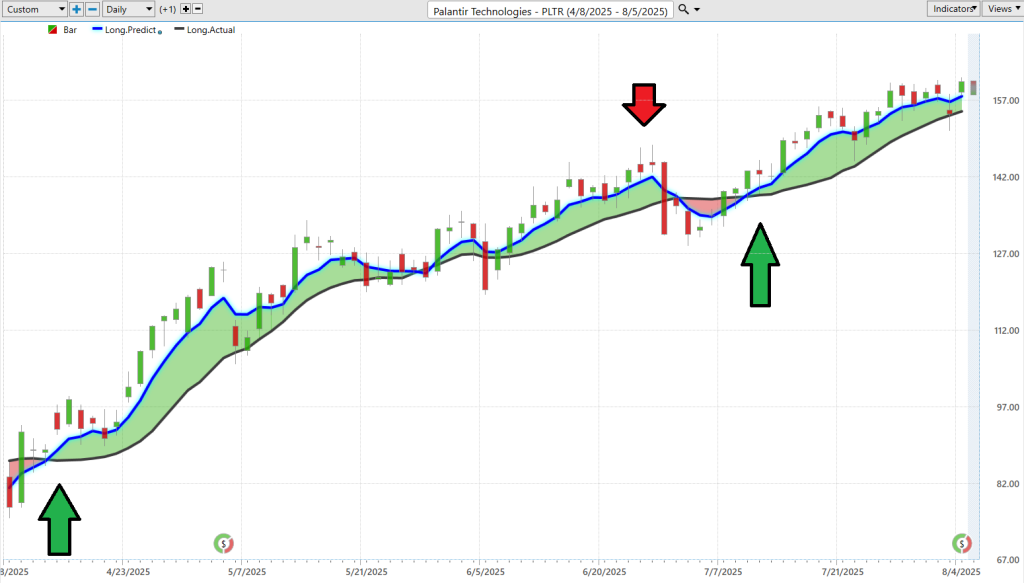Toggle the Long.Predict legend series
The image size is (1024, 583).
pyautogui.click(x=129, y=30)
